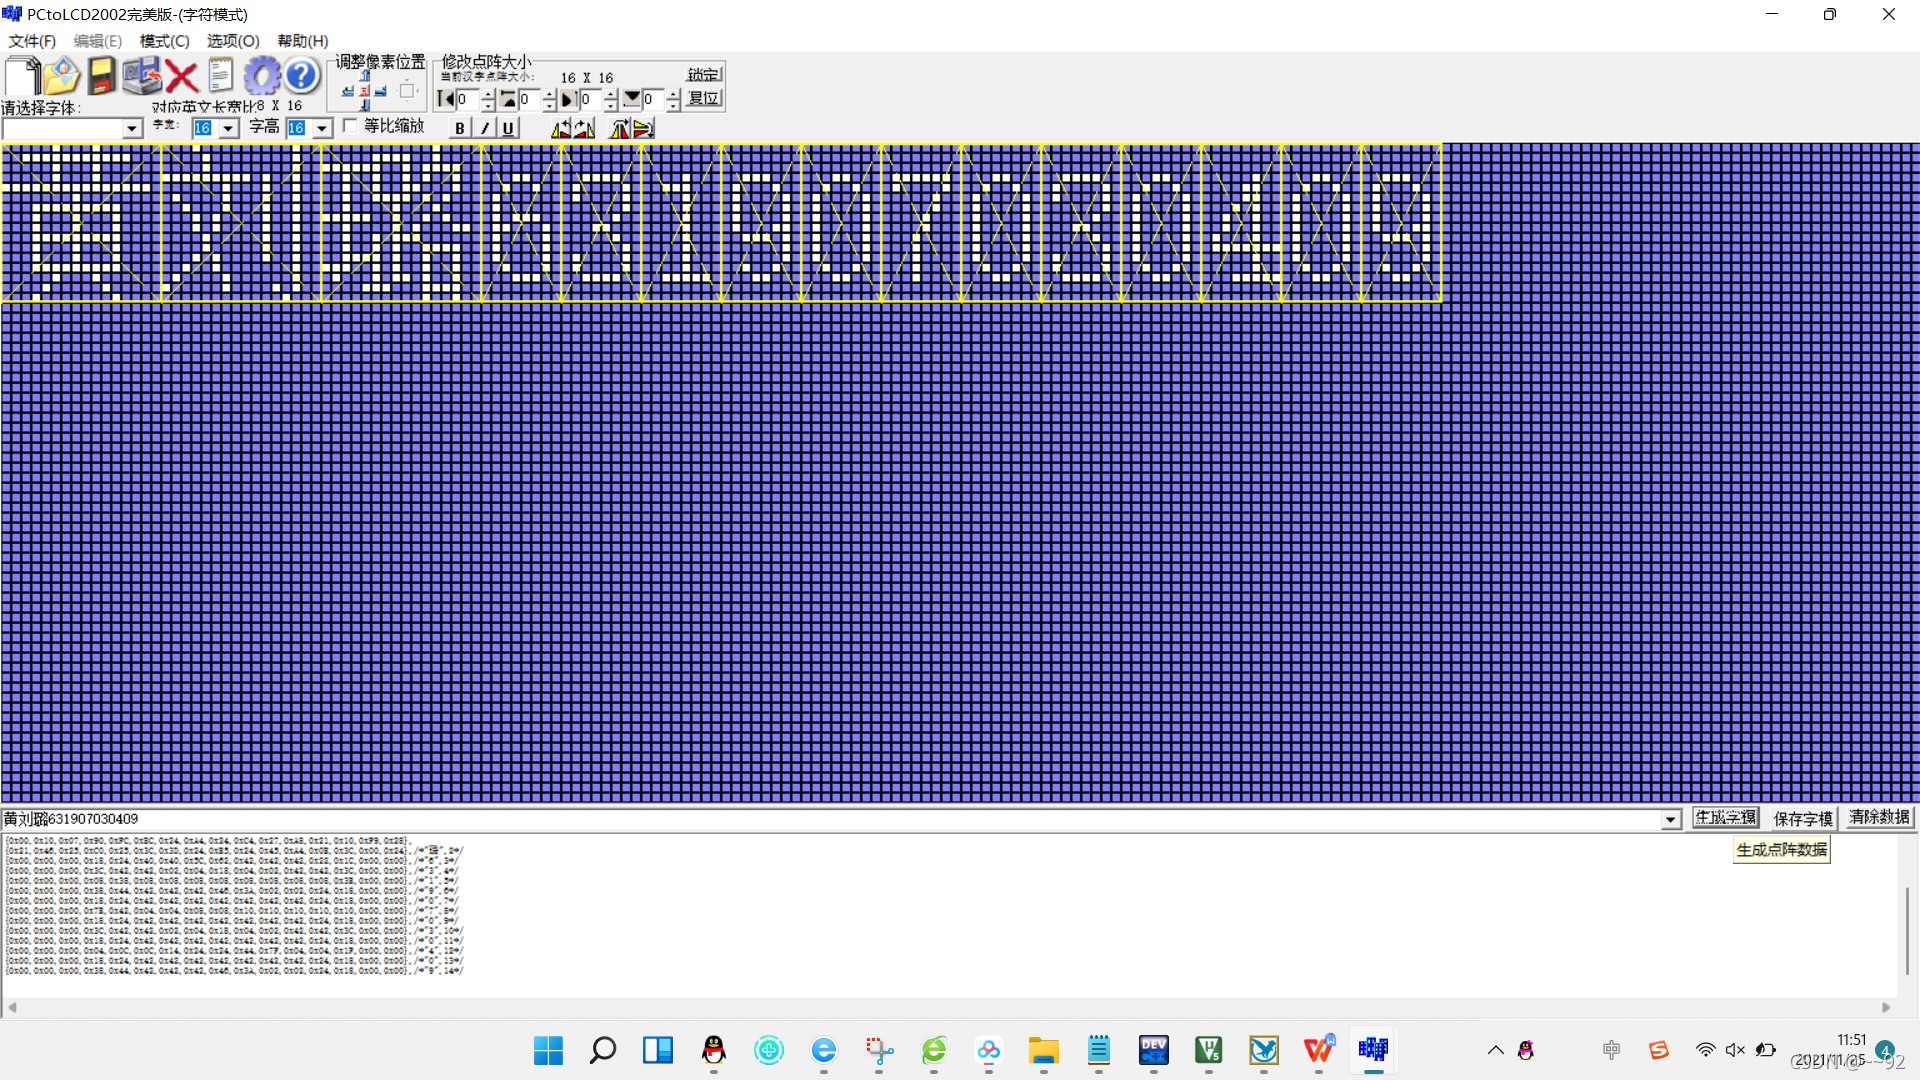1920x1080 pixels.
Task: Open the 帮助(H) menu
Action: coord(303,41)
